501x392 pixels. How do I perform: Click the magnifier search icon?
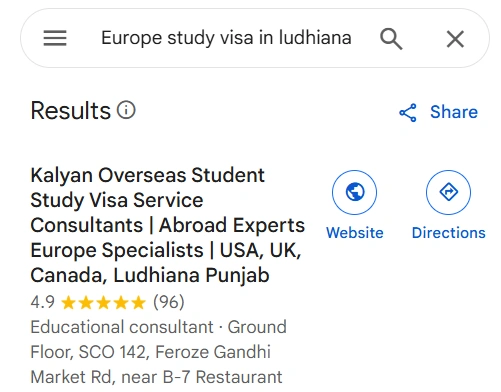391,39
